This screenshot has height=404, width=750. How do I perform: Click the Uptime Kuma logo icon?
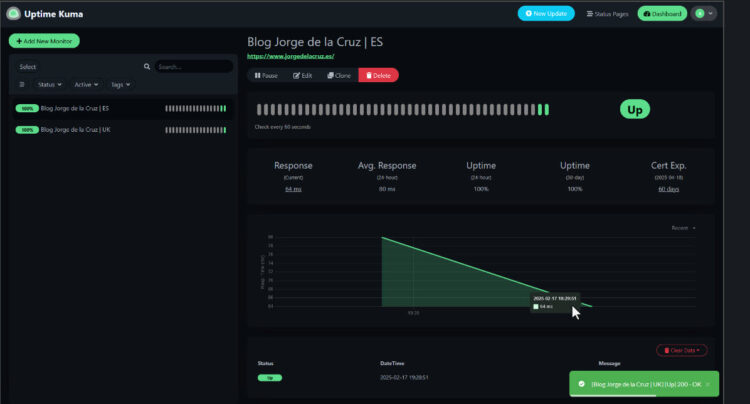(15, 14)
